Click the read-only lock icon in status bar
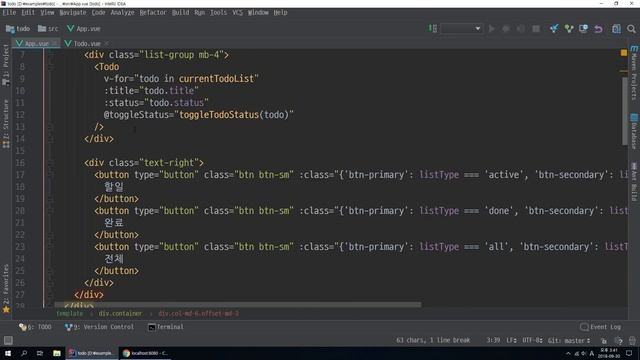The width and height of the screenshot is (640, 360). [604, 340]
